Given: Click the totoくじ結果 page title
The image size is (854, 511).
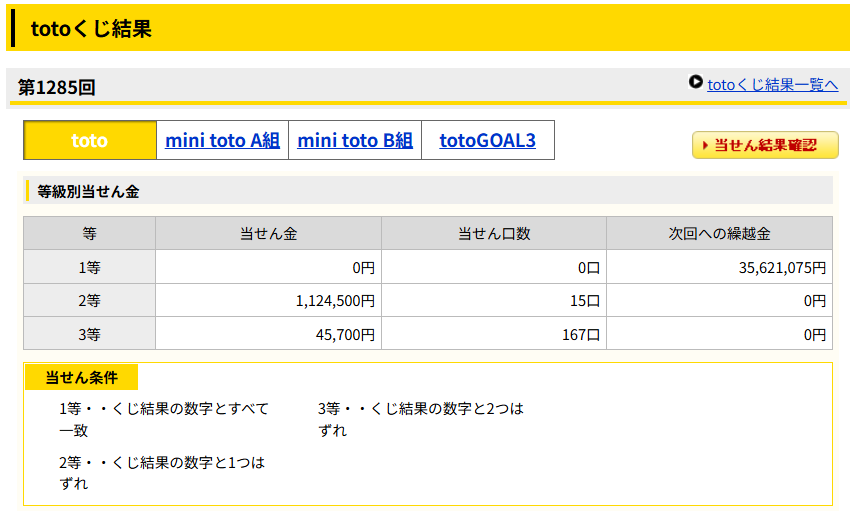Looking at the screenshot, I should (91, 29).
